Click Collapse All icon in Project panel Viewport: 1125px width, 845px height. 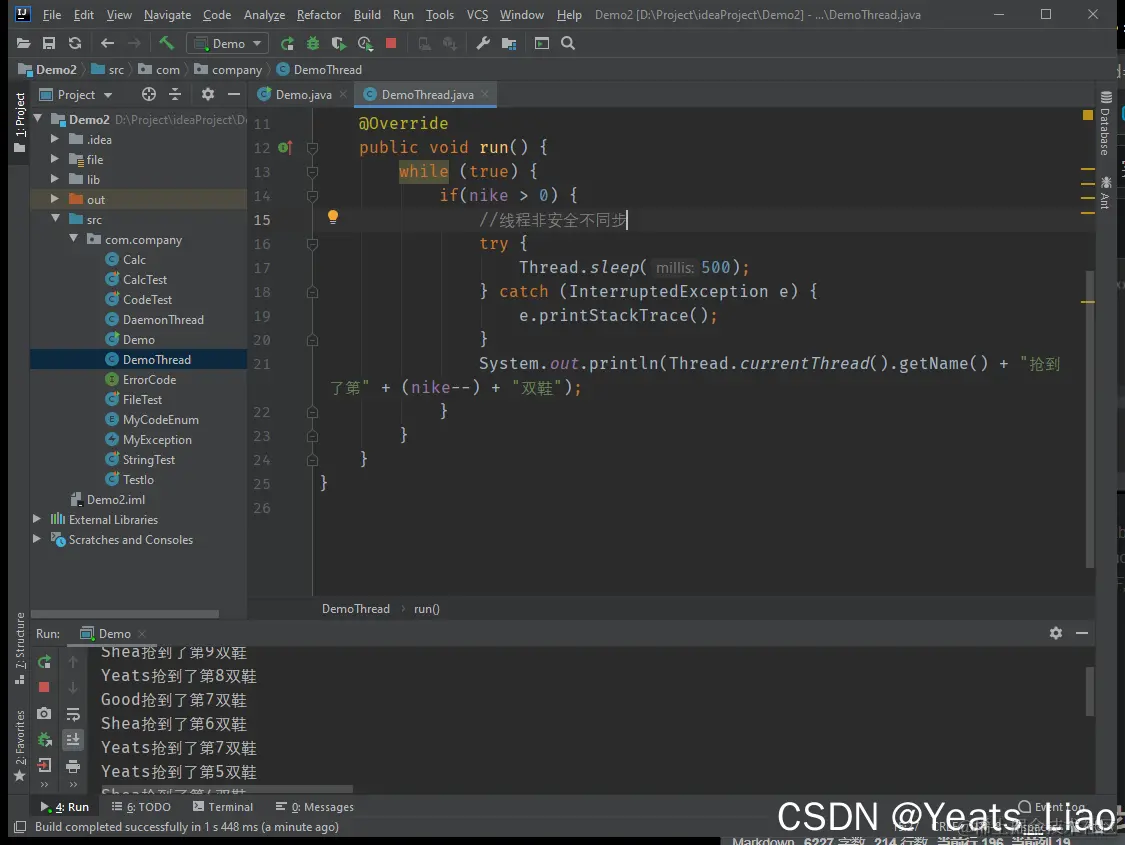click(174, 95)
